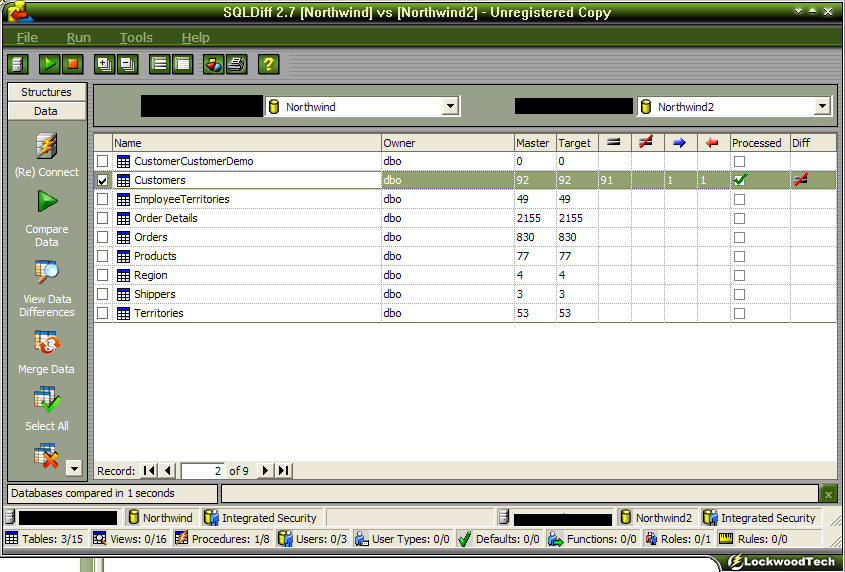
Task: Click the red left-arrow column header
Action: click(714, 143)
